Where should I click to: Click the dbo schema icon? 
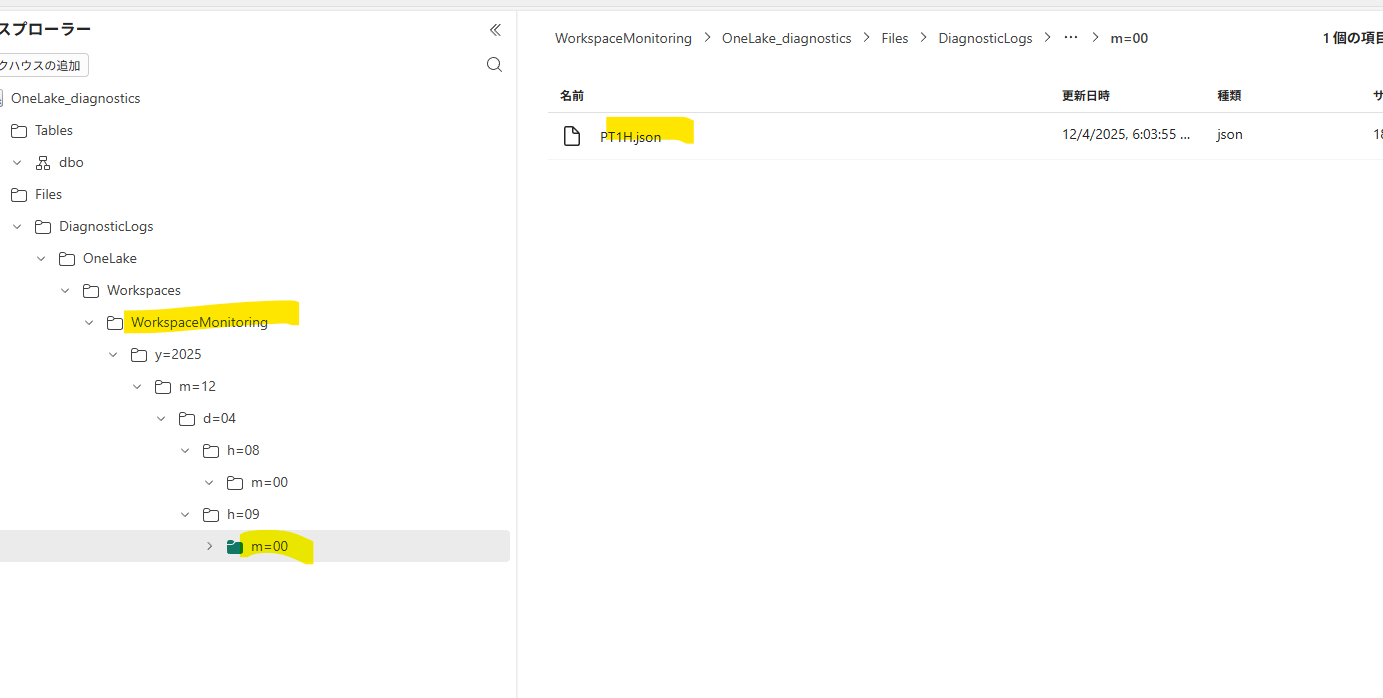(43, 162)
